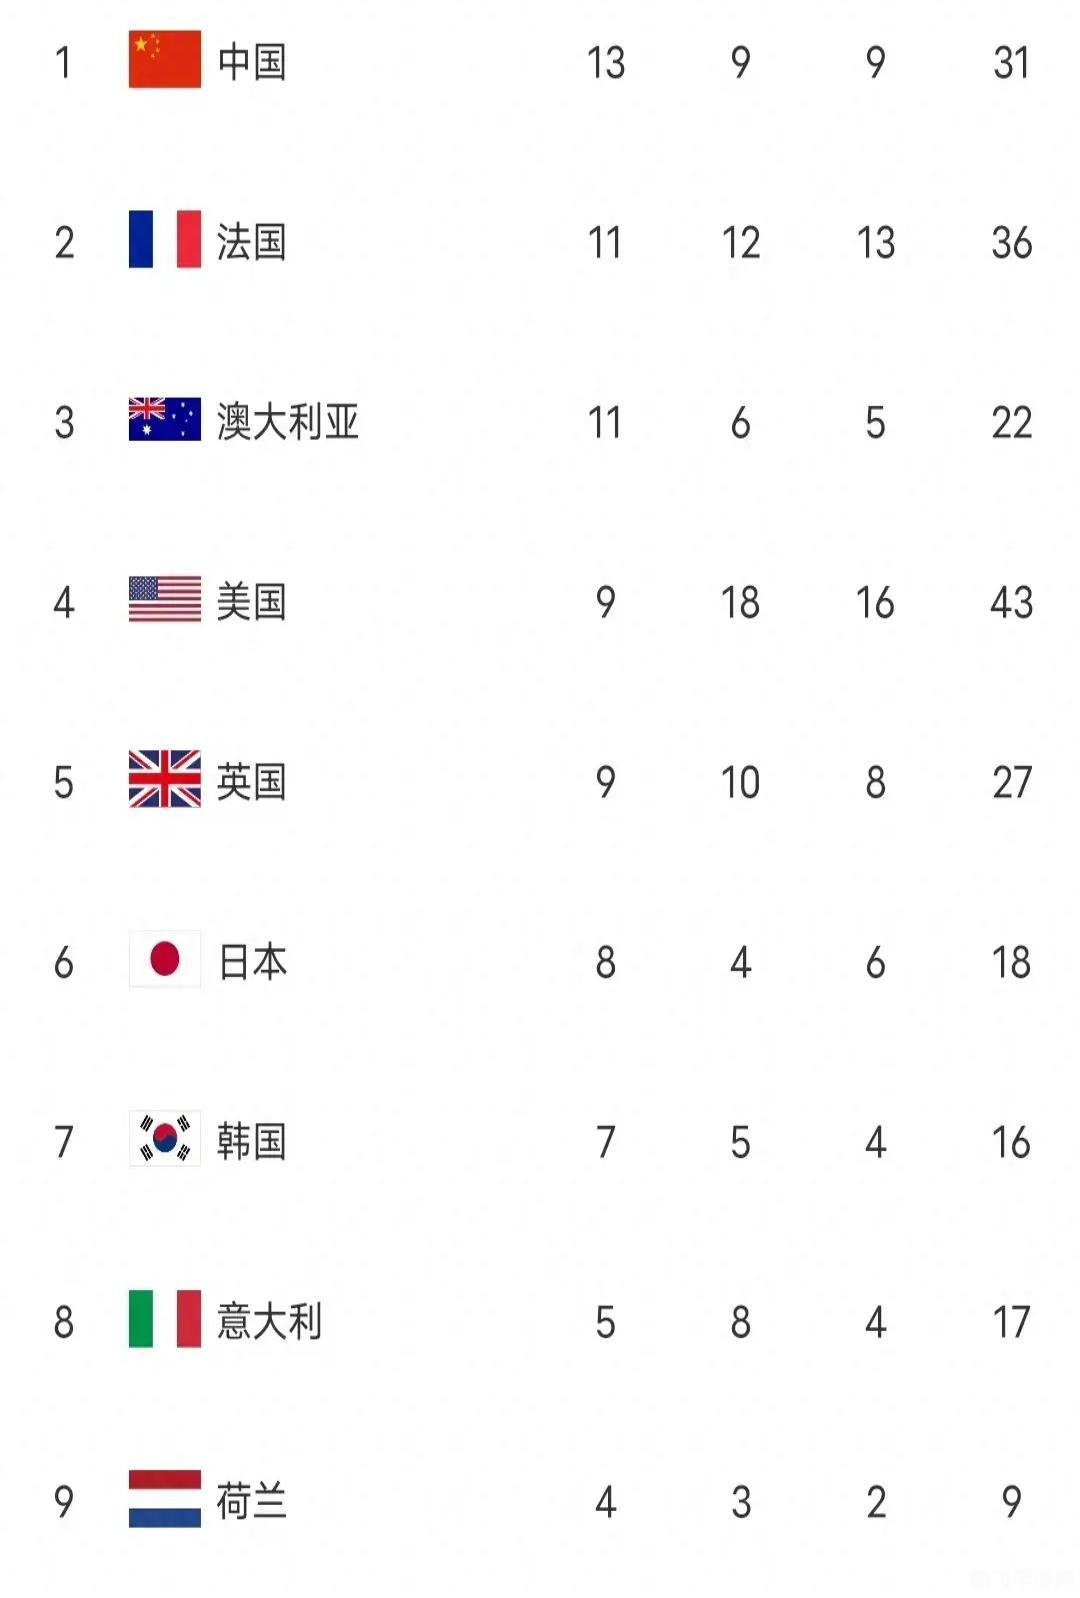This screenshot has width=1080, height=1598.
Task: Click the United States total of 43
Action: [1011, 602]
